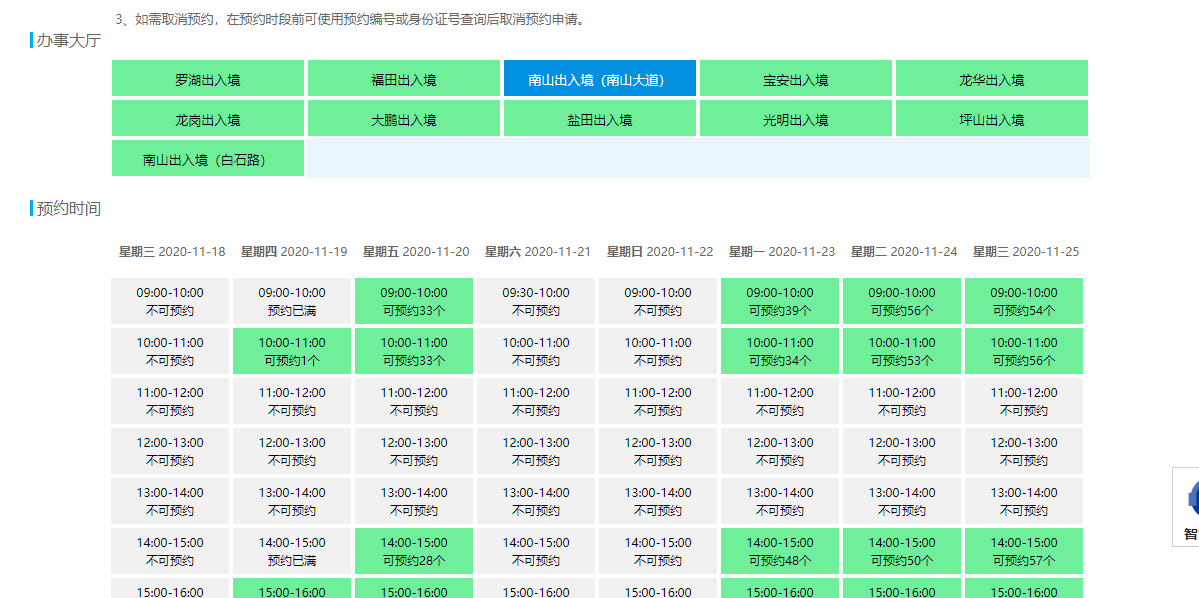Book the 15:00-16:00 slot on 2020-11-19
Viewport: 1199px width, 598px height.
(291, 591)
